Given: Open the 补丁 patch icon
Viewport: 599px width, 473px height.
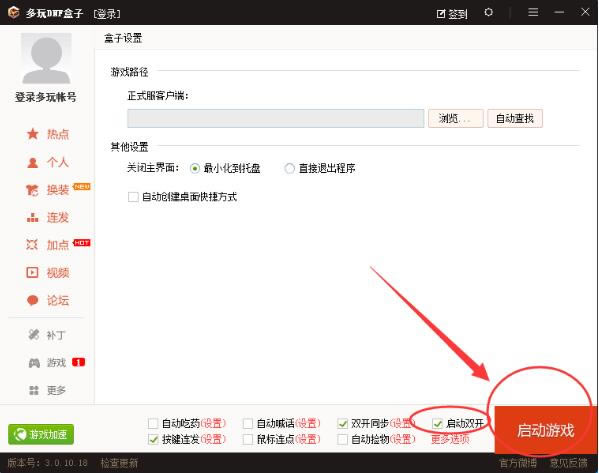Looking at the screenshot, I should tap(34, 335).
